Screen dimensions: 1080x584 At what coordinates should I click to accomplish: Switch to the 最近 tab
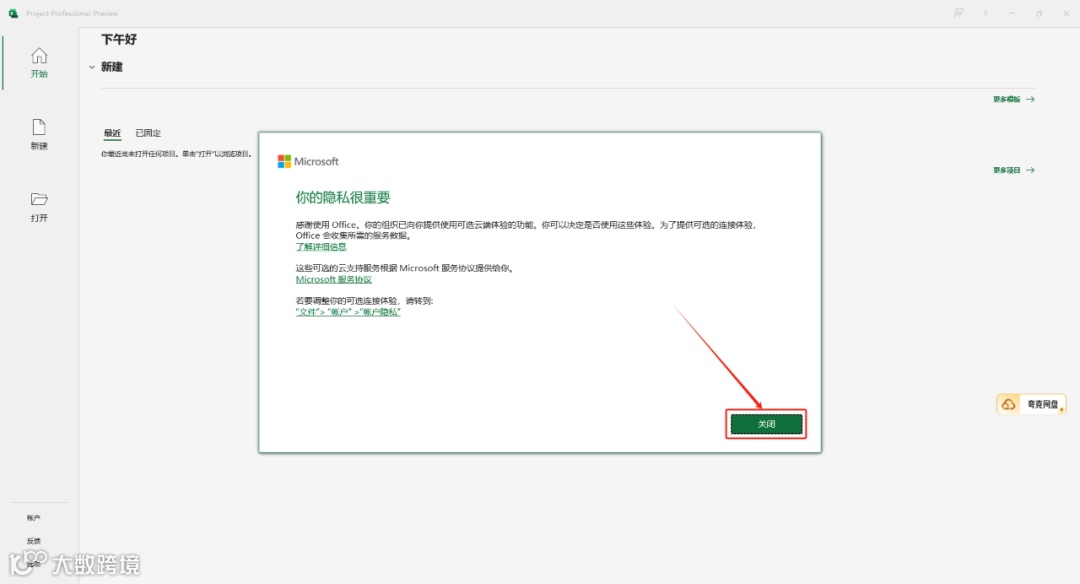112,133
